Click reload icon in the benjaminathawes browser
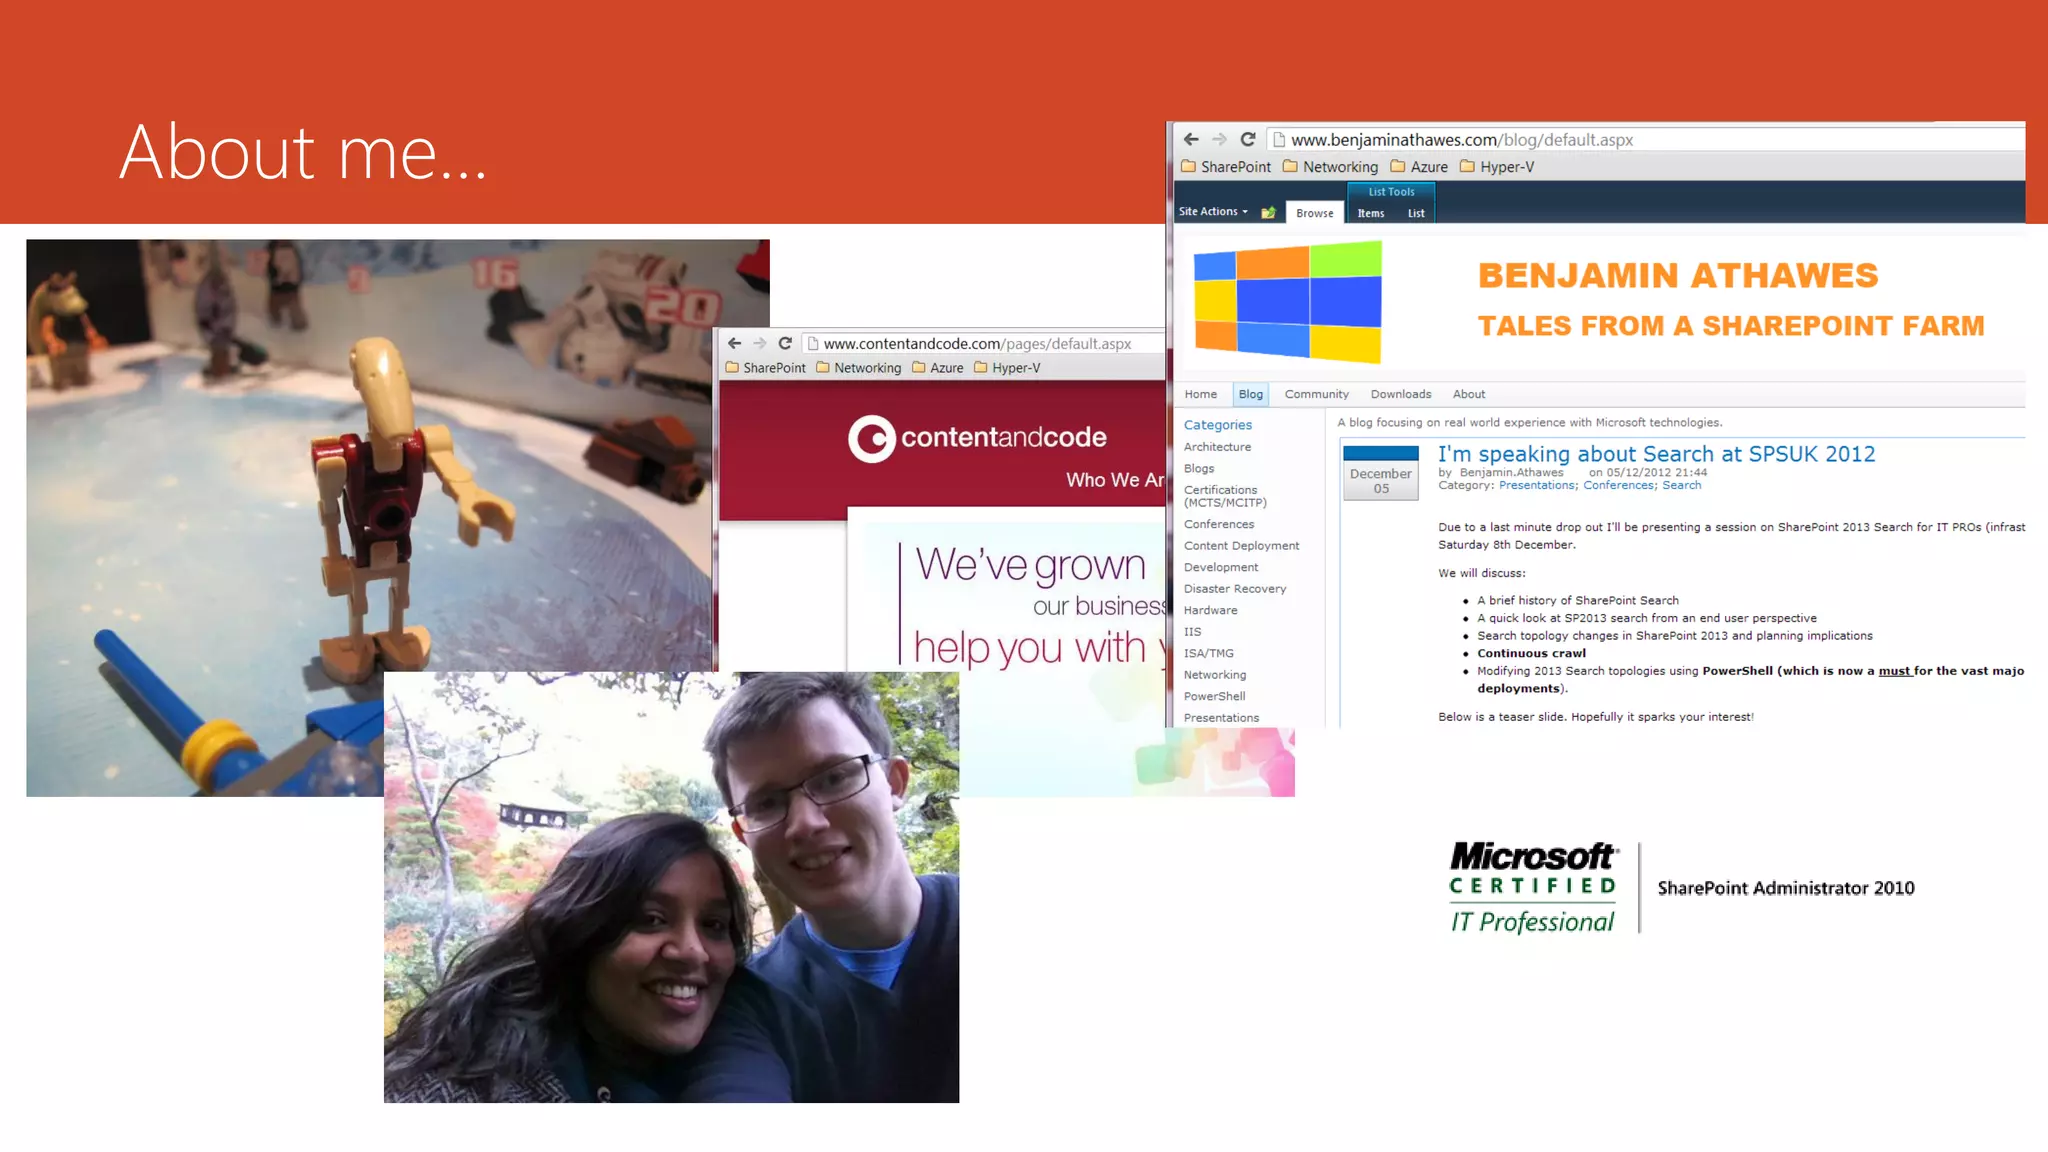Screen dimensions: 2048x1152 (1247, 139)
